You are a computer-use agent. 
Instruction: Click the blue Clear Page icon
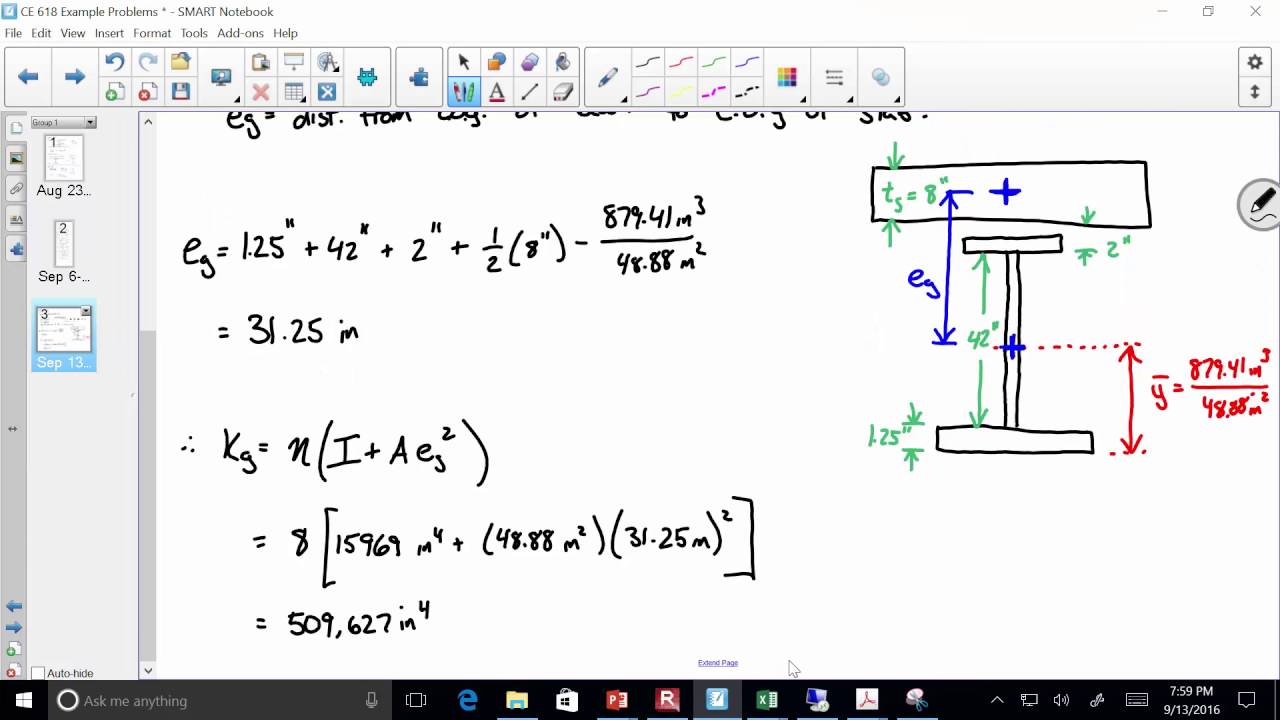pos(327,92)
